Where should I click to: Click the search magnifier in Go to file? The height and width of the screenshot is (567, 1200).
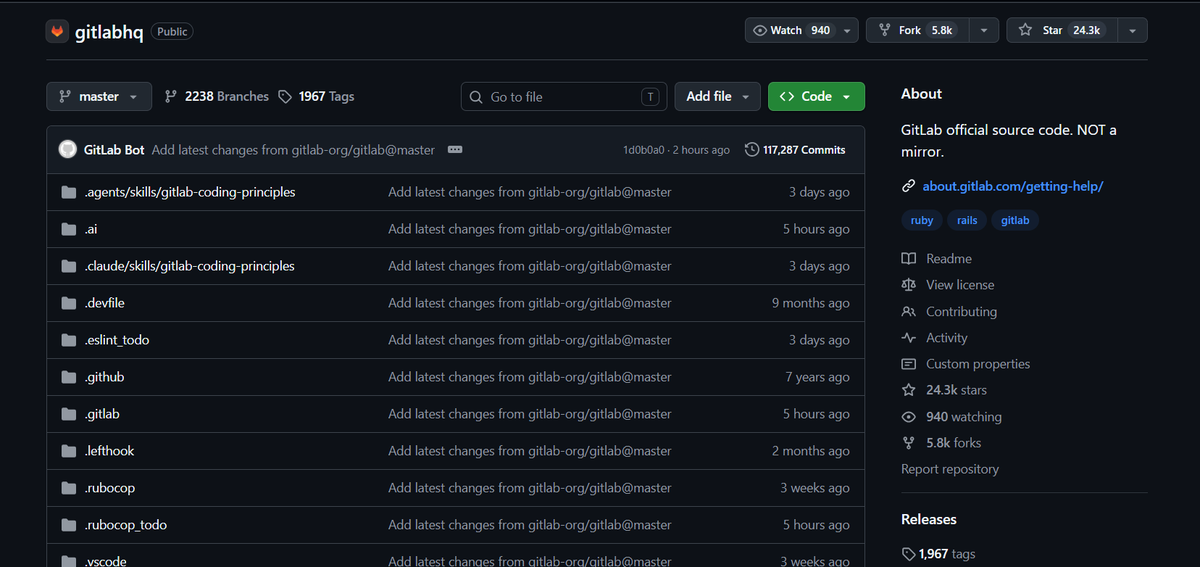coord(476,97)
